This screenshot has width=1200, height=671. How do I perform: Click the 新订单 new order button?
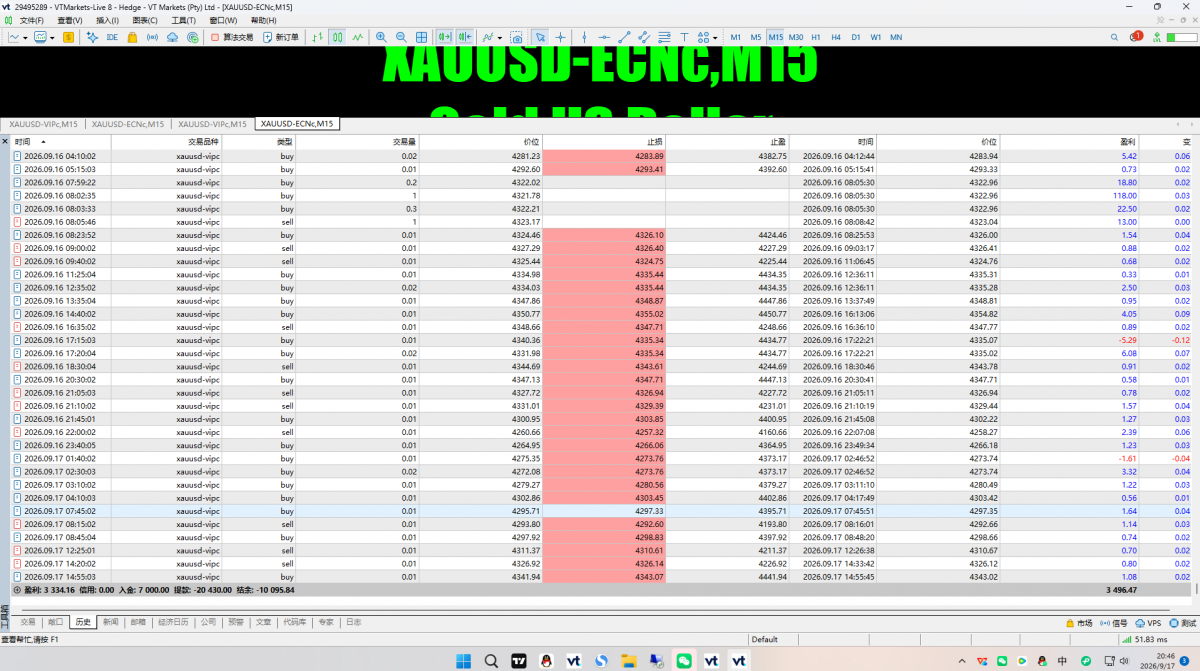pyautogui.click(x=281, y=37)
